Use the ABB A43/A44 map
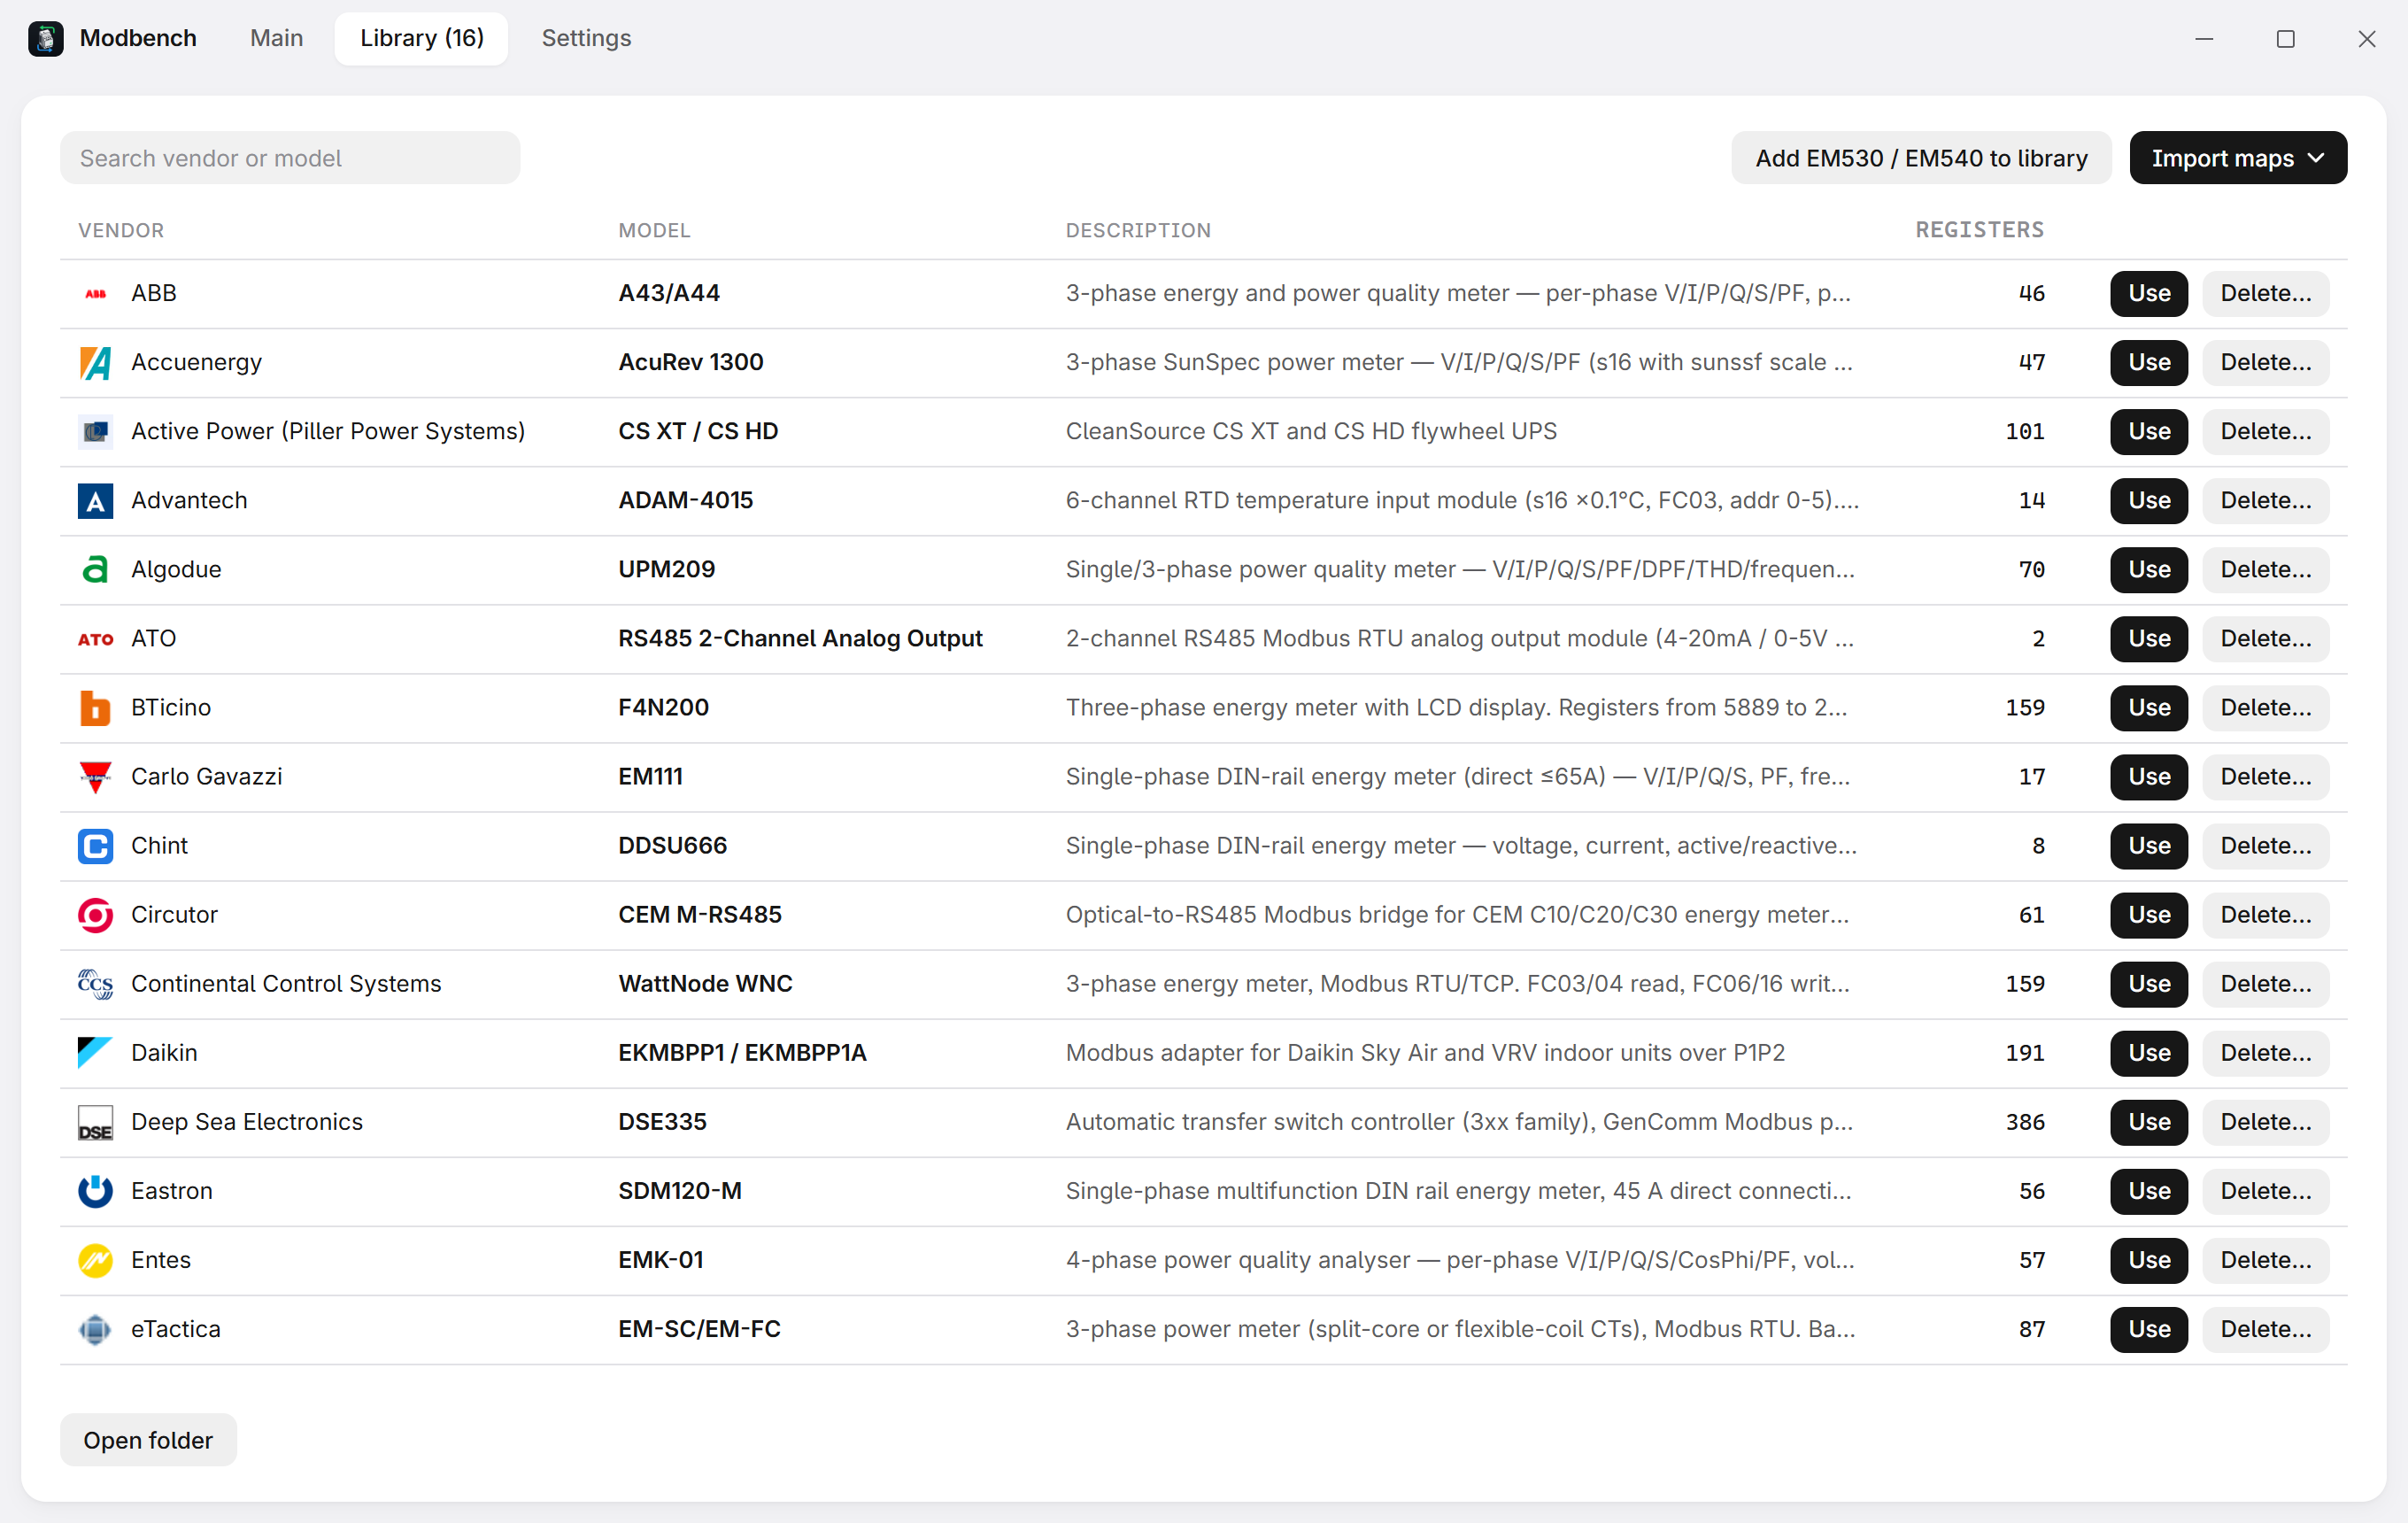 pos(2149,293)
